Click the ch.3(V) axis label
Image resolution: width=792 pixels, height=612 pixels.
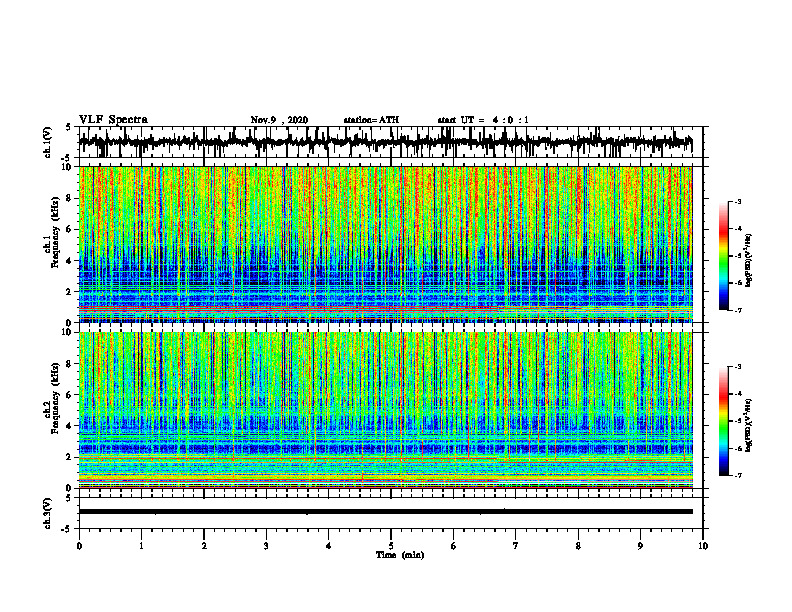click(48, 513)
